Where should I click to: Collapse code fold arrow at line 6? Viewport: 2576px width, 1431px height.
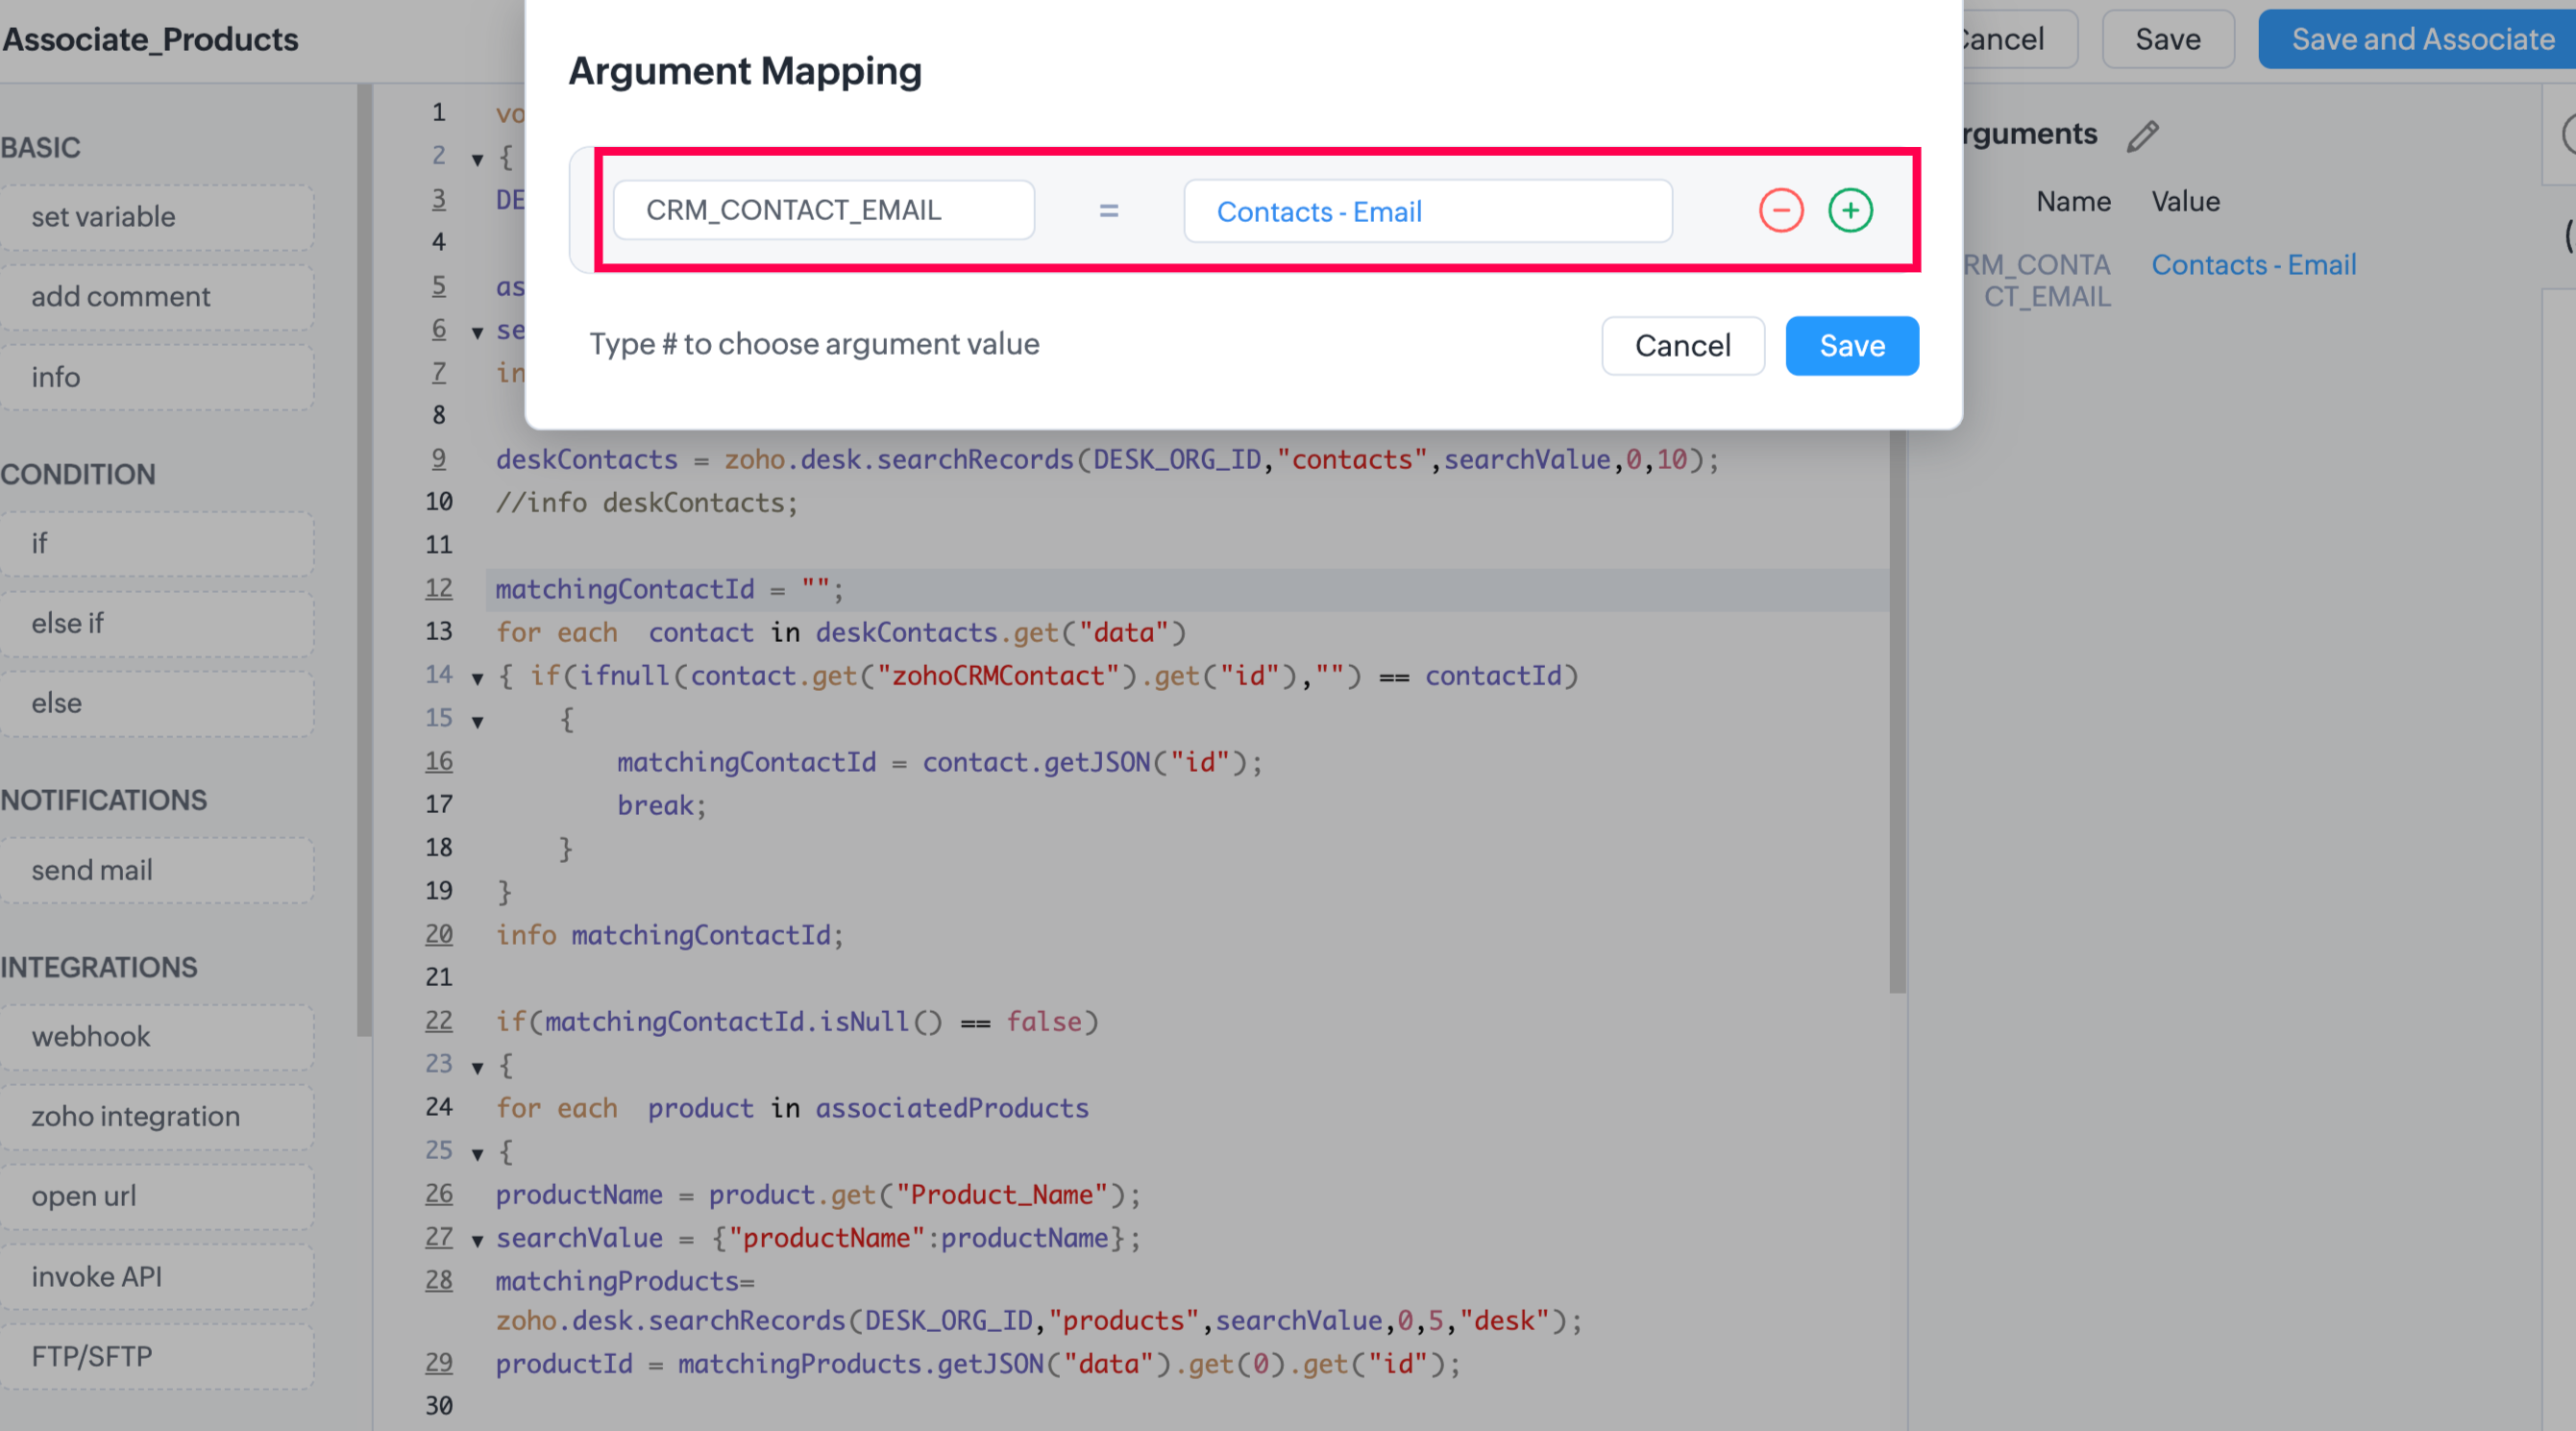coord(478,332)
